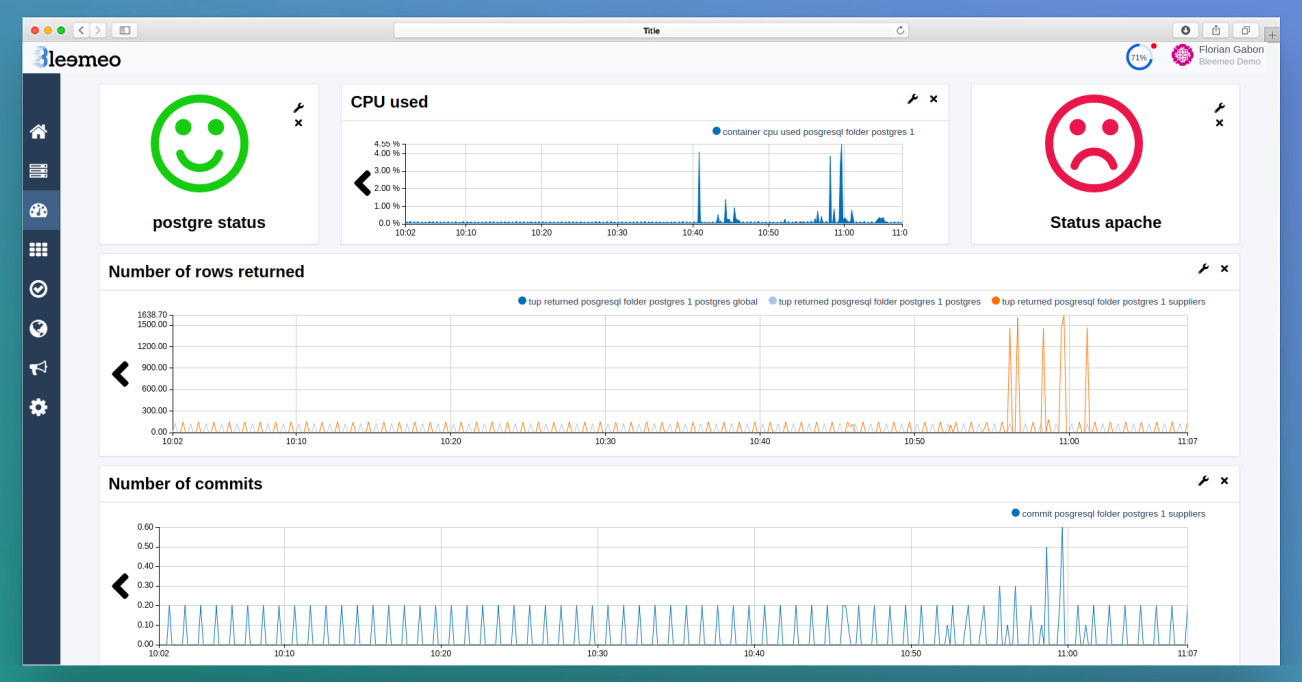Select the checks status icon in sidebar

click(x=38, y=288)
